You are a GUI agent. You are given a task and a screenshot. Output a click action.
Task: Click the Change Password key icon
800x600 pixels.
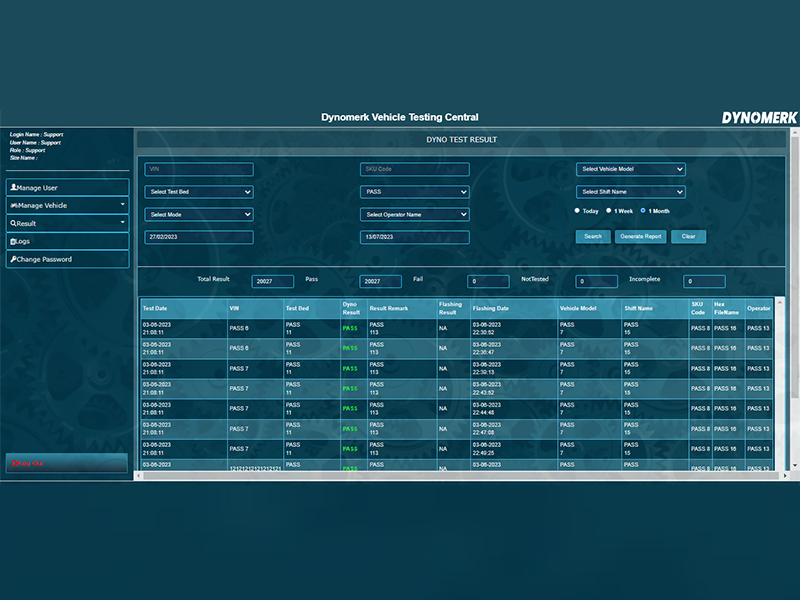coord(12,259)
